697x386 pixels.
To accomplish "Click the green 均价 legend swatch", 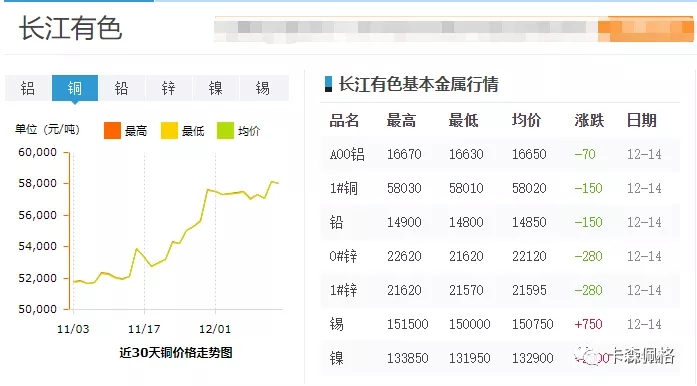I will pyautogui.click(x=225, y=131).
